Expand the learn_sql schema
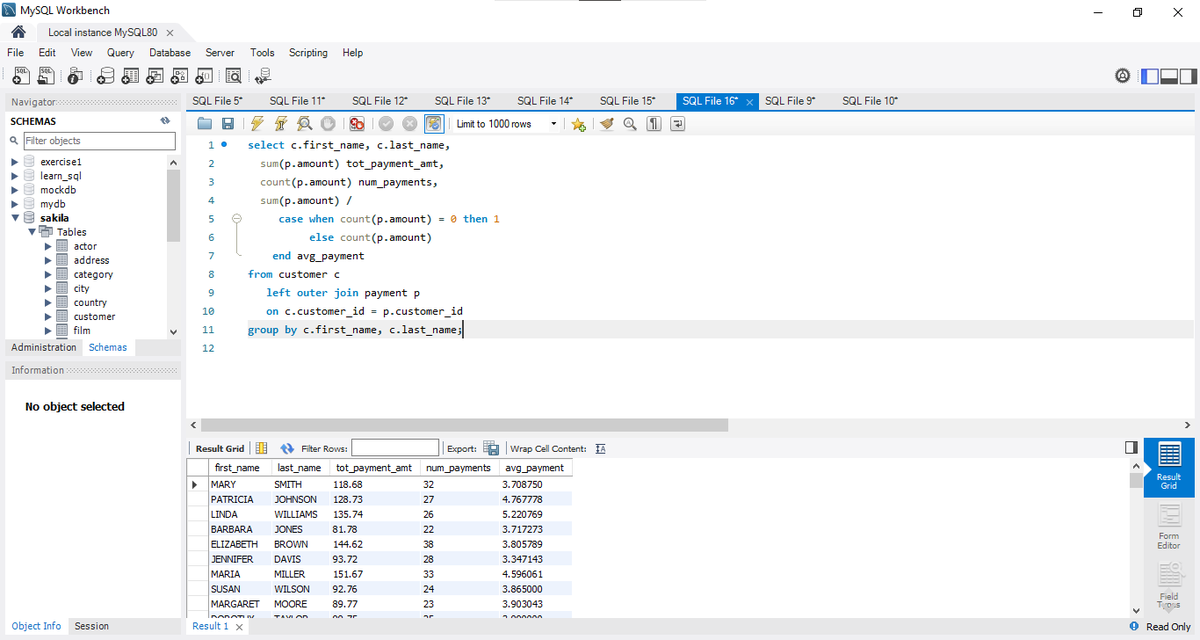This screenshot has height=640, width=1200. [x=14, y=176]
